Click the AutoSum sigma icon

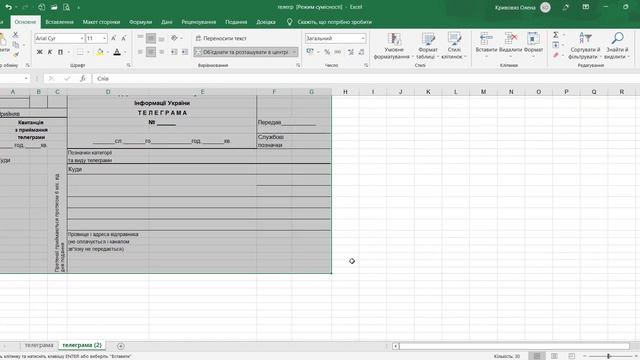(556, 35)
